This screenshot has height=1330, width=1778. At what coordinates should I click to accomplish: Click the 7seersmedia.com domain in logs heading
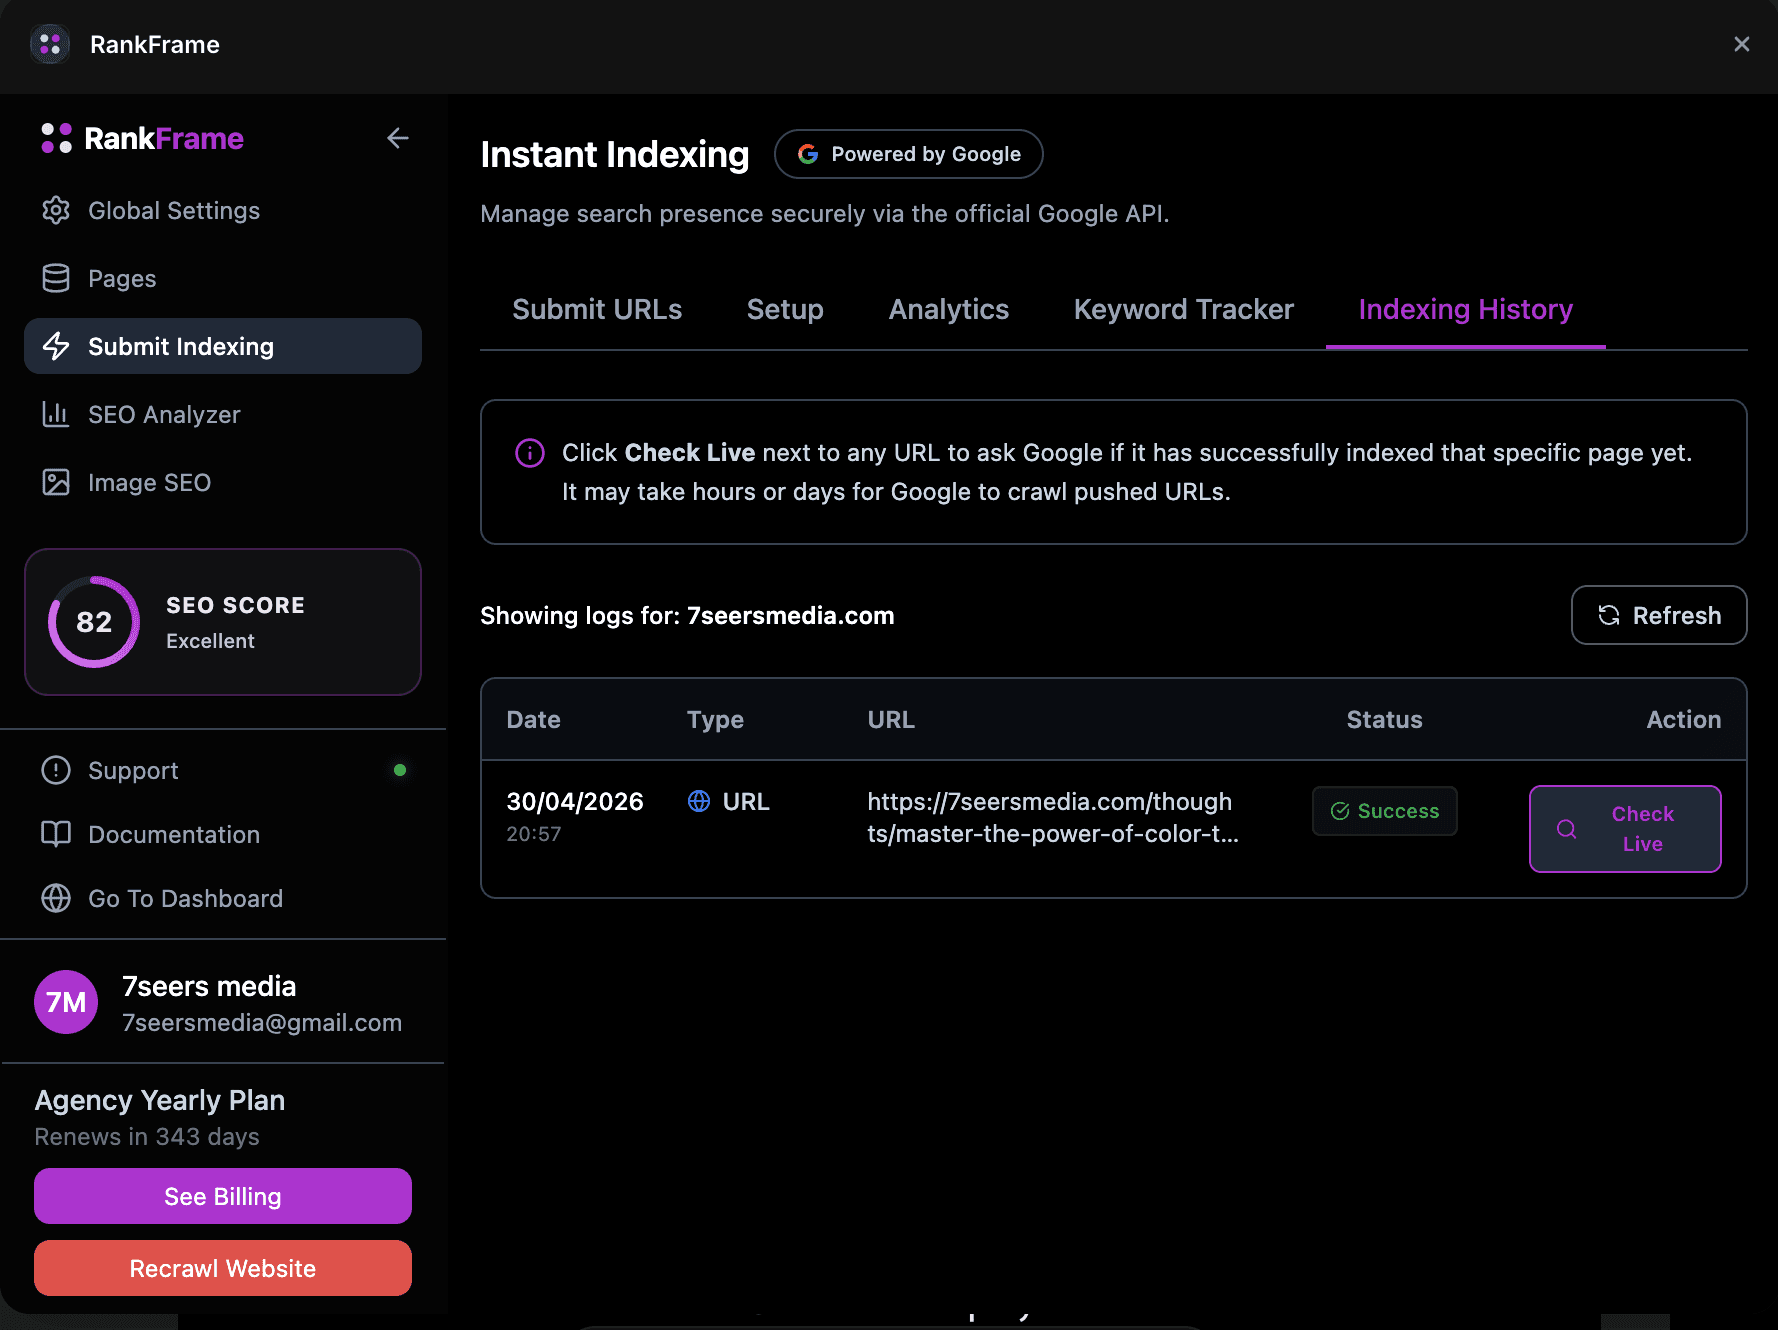791,615
